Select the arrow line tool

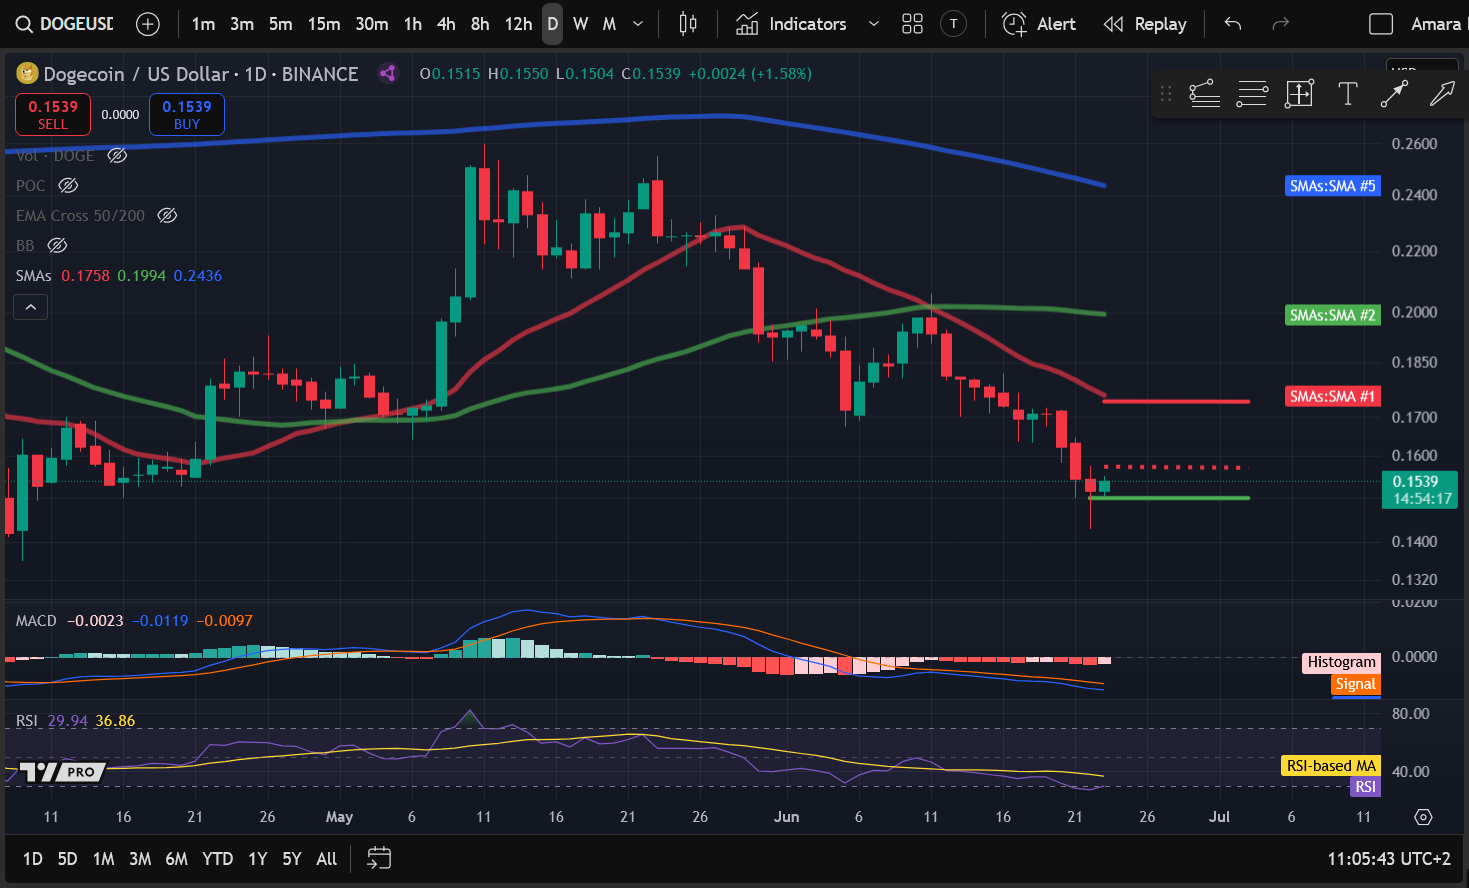click(x=1394, y=94)
